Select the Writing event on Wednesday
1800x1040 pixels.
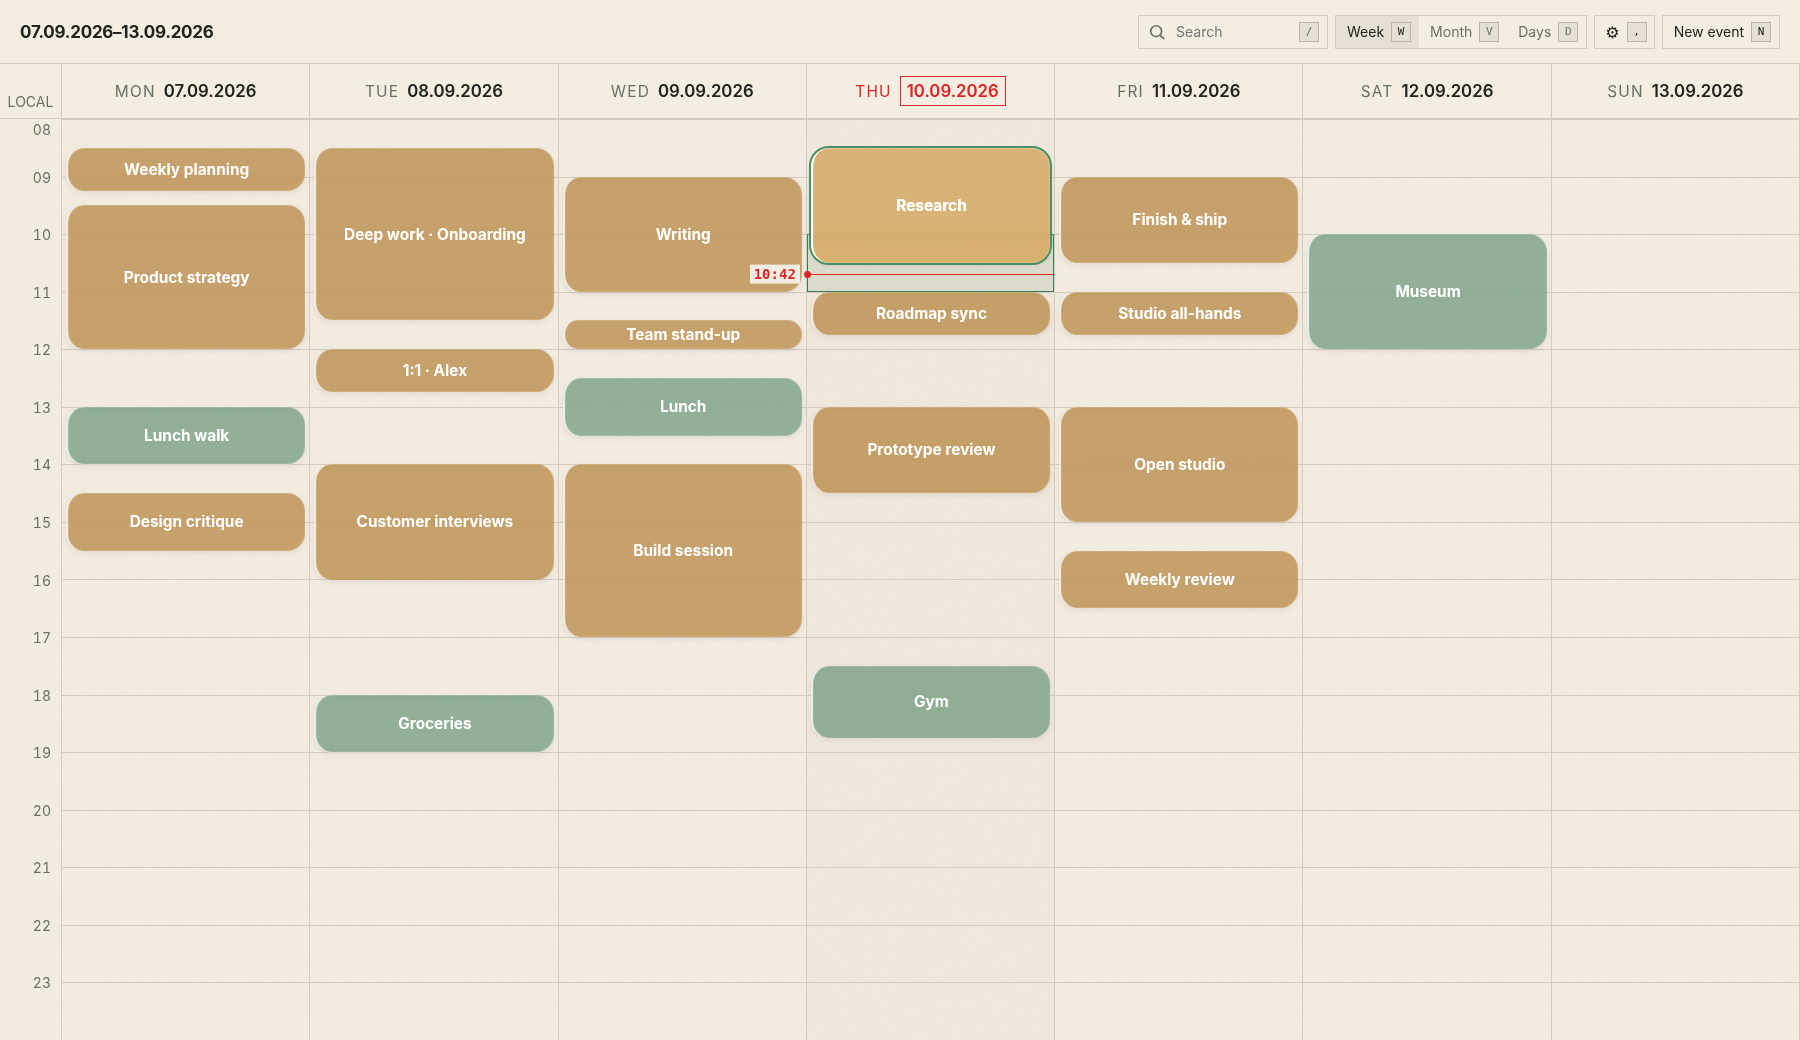coord(683,234)
